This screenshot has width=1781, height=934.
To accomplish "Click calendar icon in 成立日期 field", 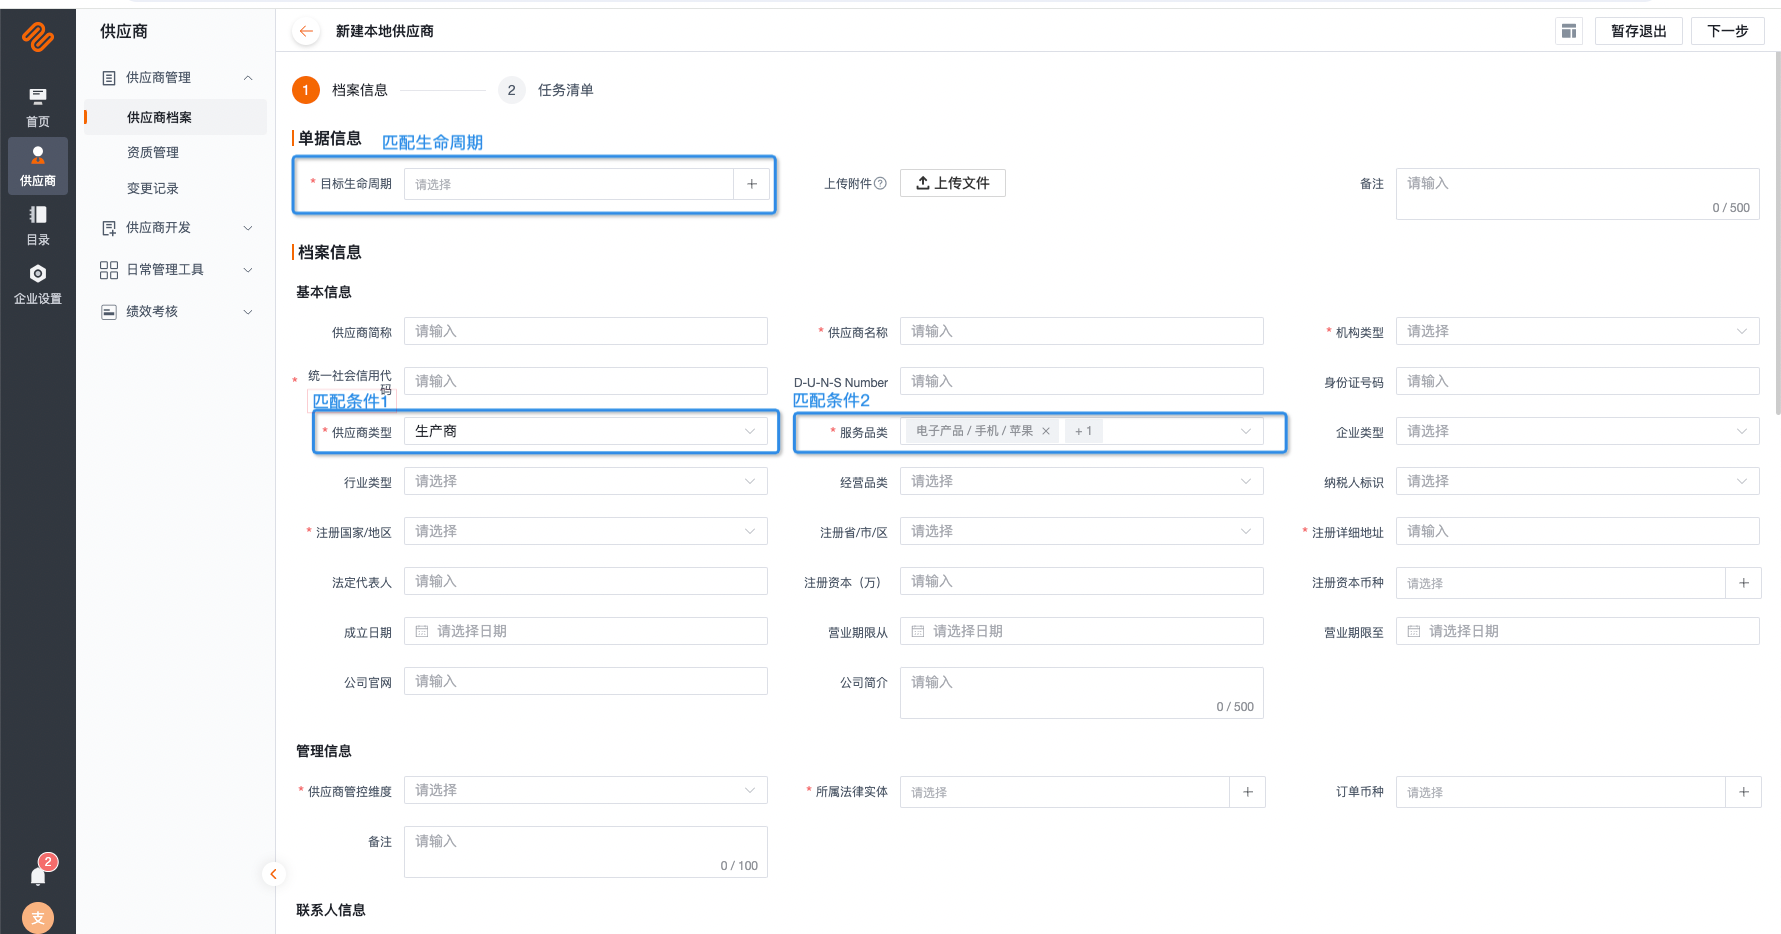I will pyautogui.click(x=422, y=631).
